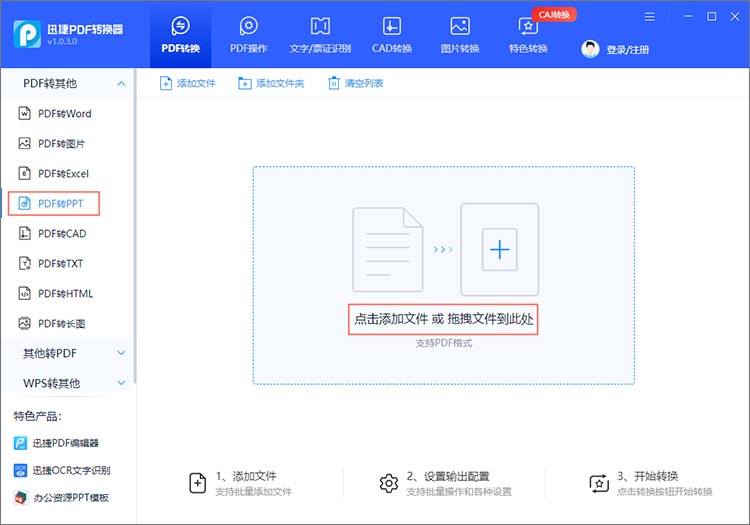
Task: Select PDF转Excel in sidebar
Action: tap(63, 174)
